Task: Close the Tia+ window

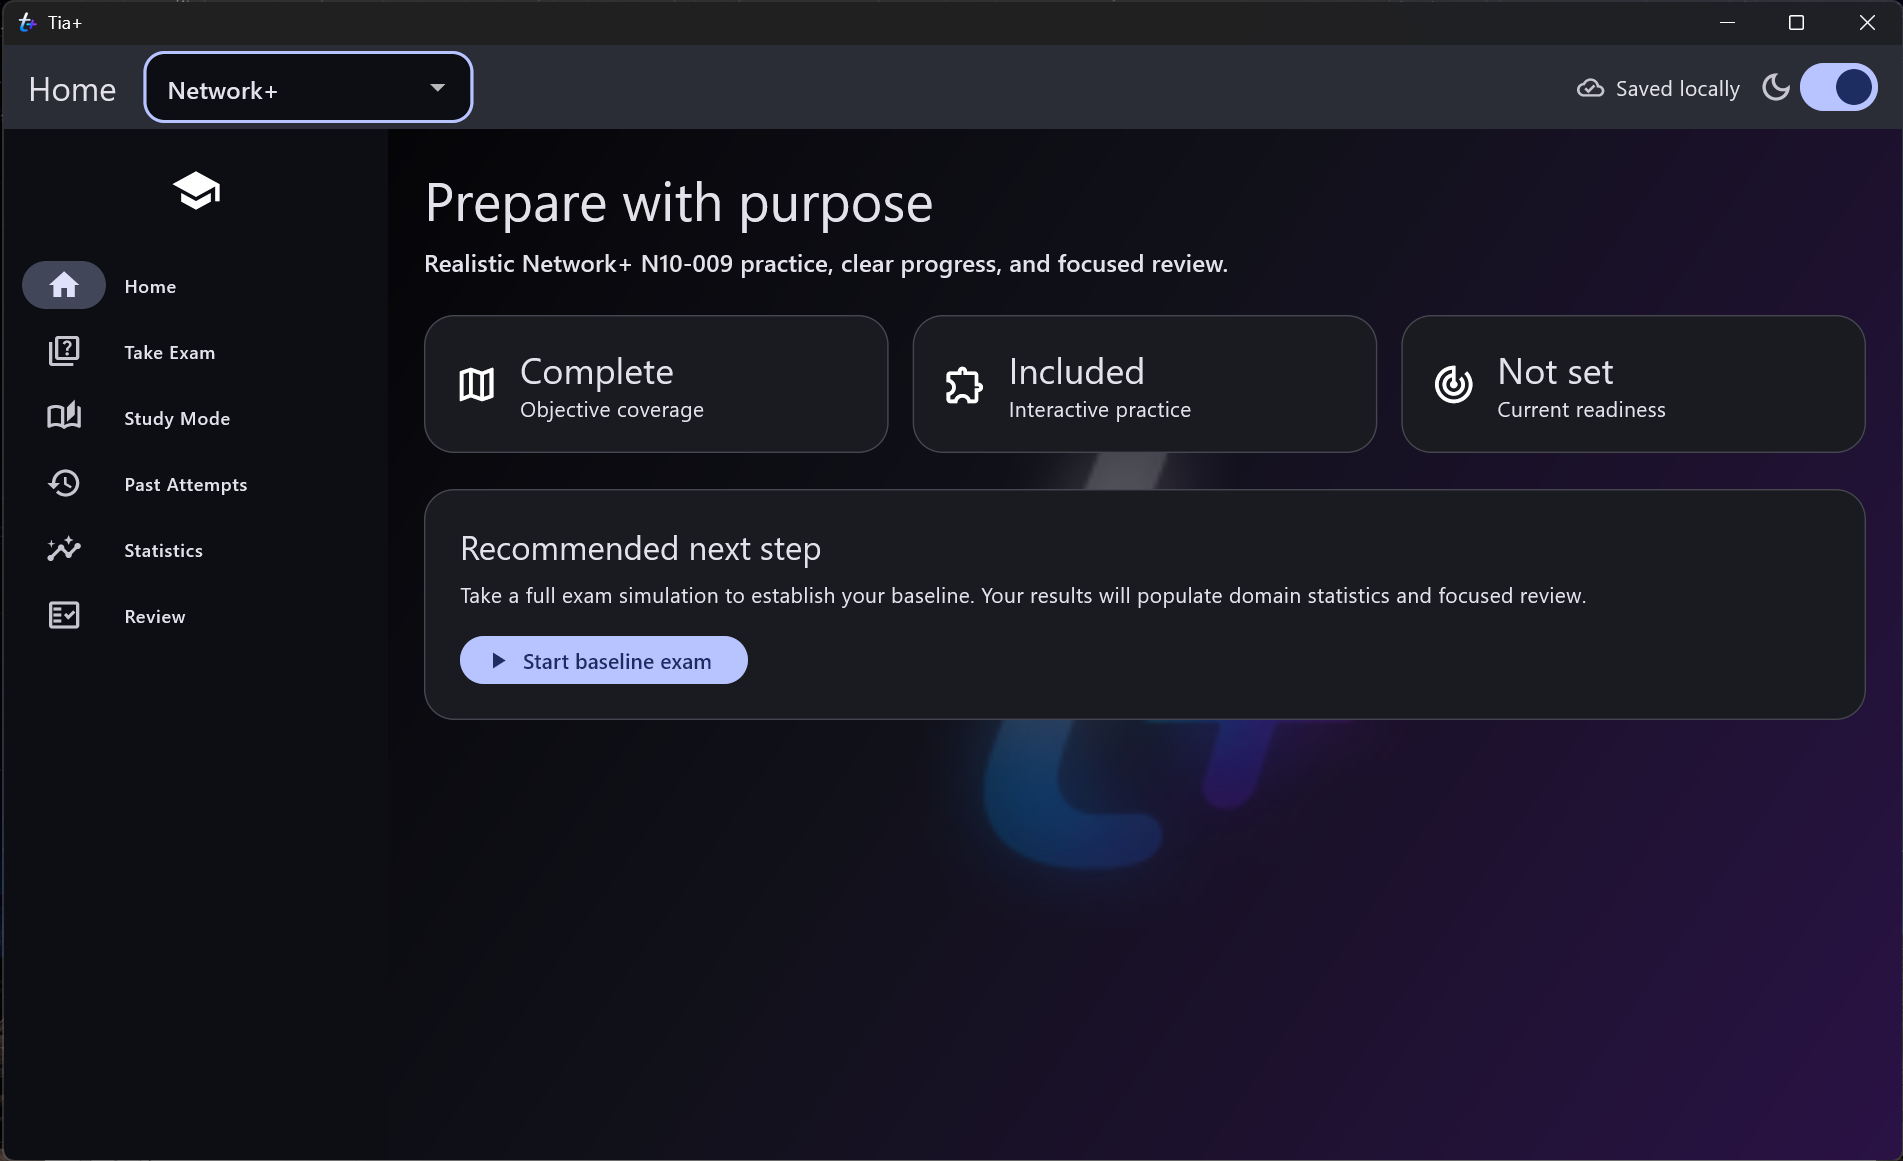Action: (1867, 22)
